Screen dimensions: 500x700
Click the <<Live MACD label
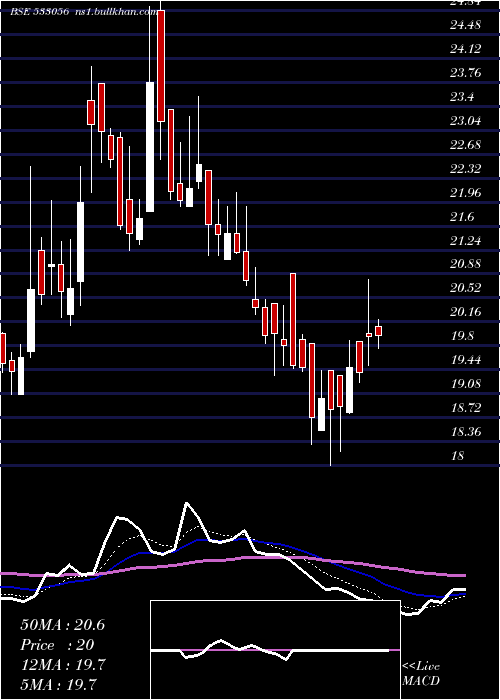click(421, 674)
